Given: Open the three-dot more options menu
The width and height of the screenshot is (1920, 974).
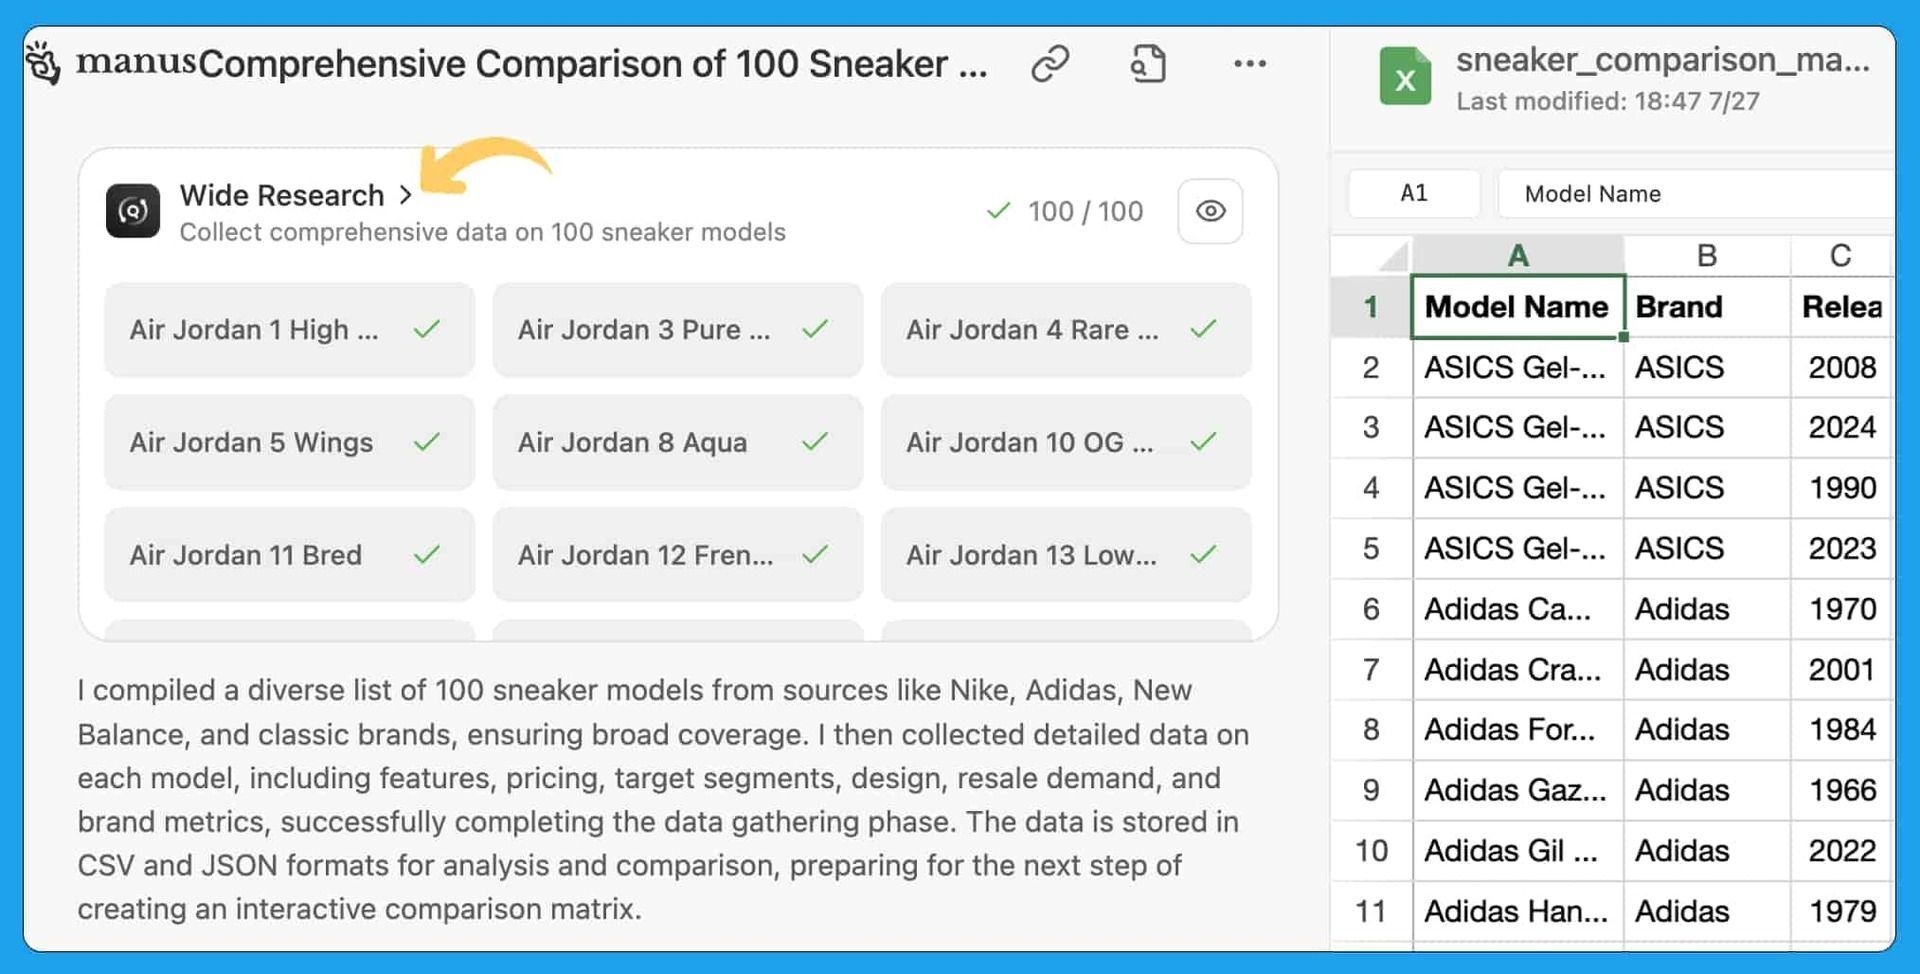Looking at the screenshot, I should (x=1250, y=63).
